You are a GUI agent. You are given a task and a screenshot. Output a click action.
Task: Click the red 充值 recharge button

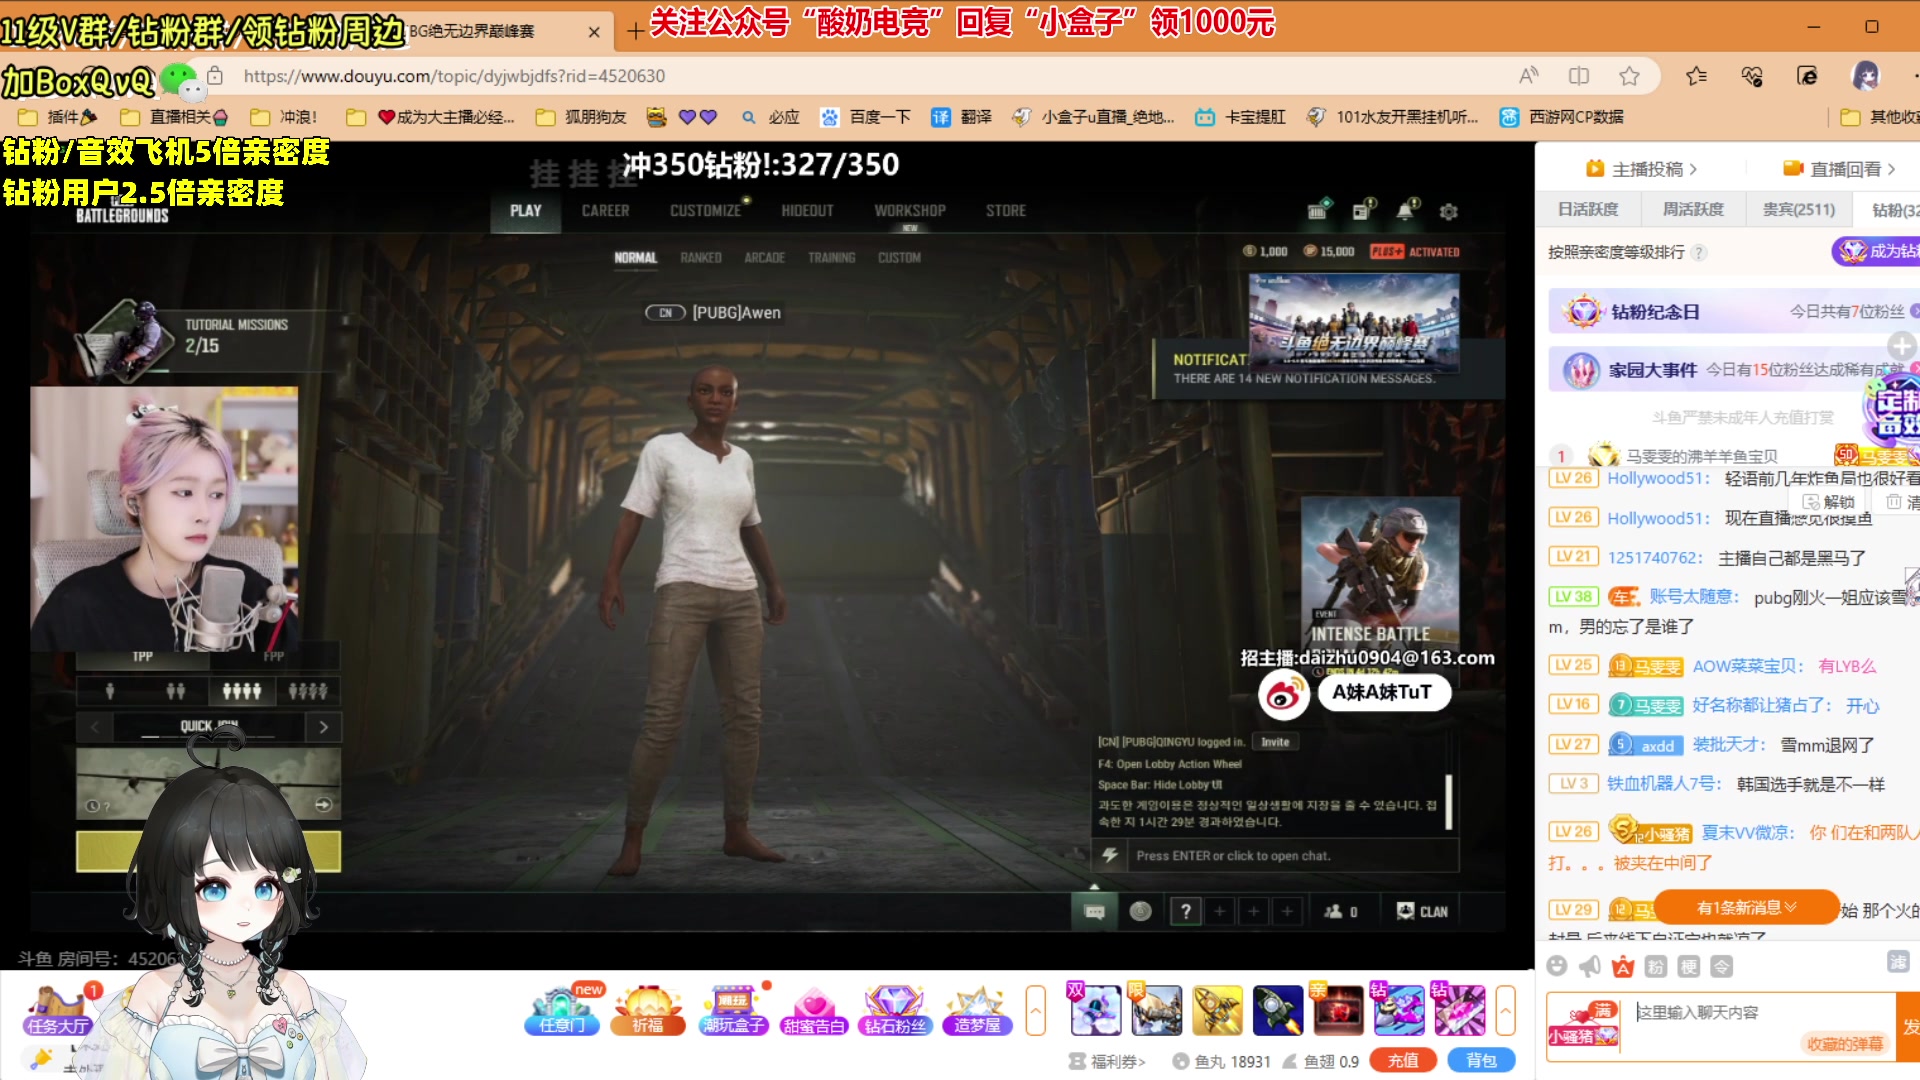(x=1402, y=1060)
